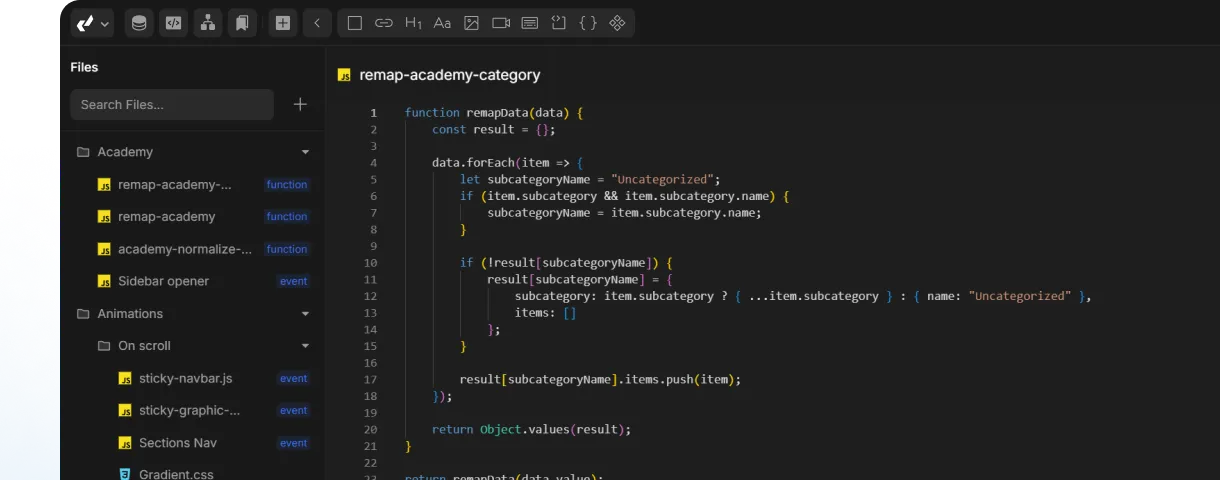
Task: Insert a video element
Action: pyautogui.click(x=501, y=23)
